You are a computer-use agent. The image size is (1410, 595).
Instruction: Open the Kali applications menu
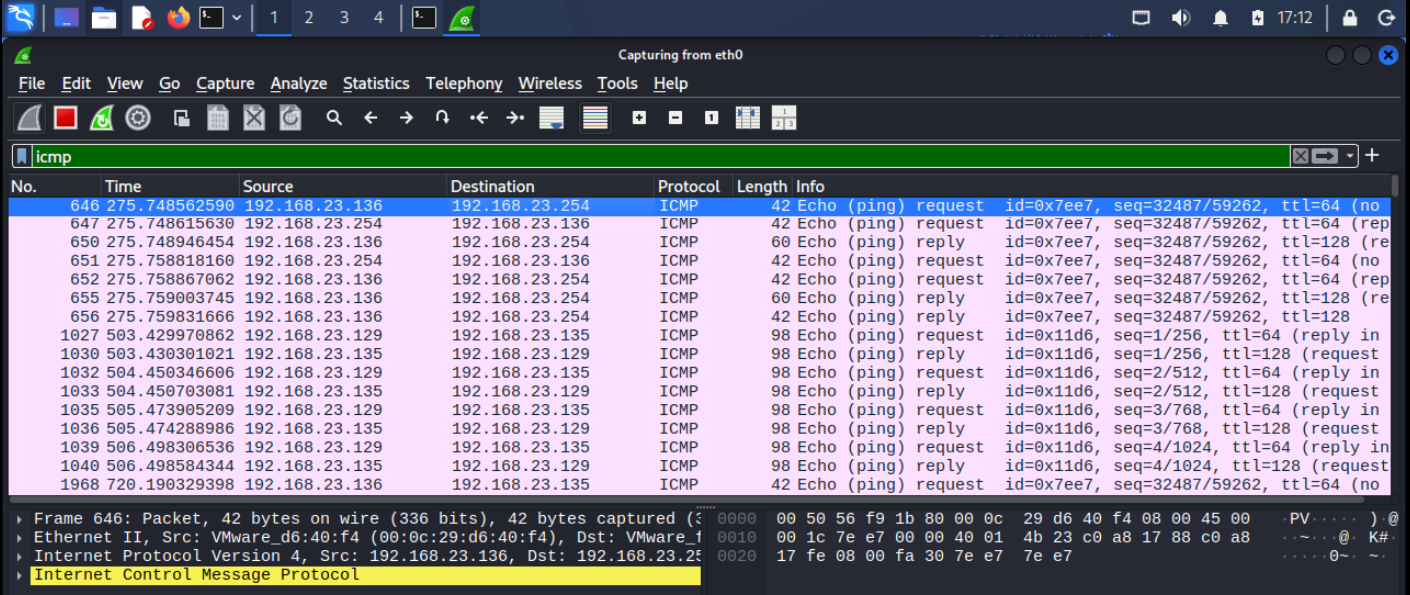point(20,17)
